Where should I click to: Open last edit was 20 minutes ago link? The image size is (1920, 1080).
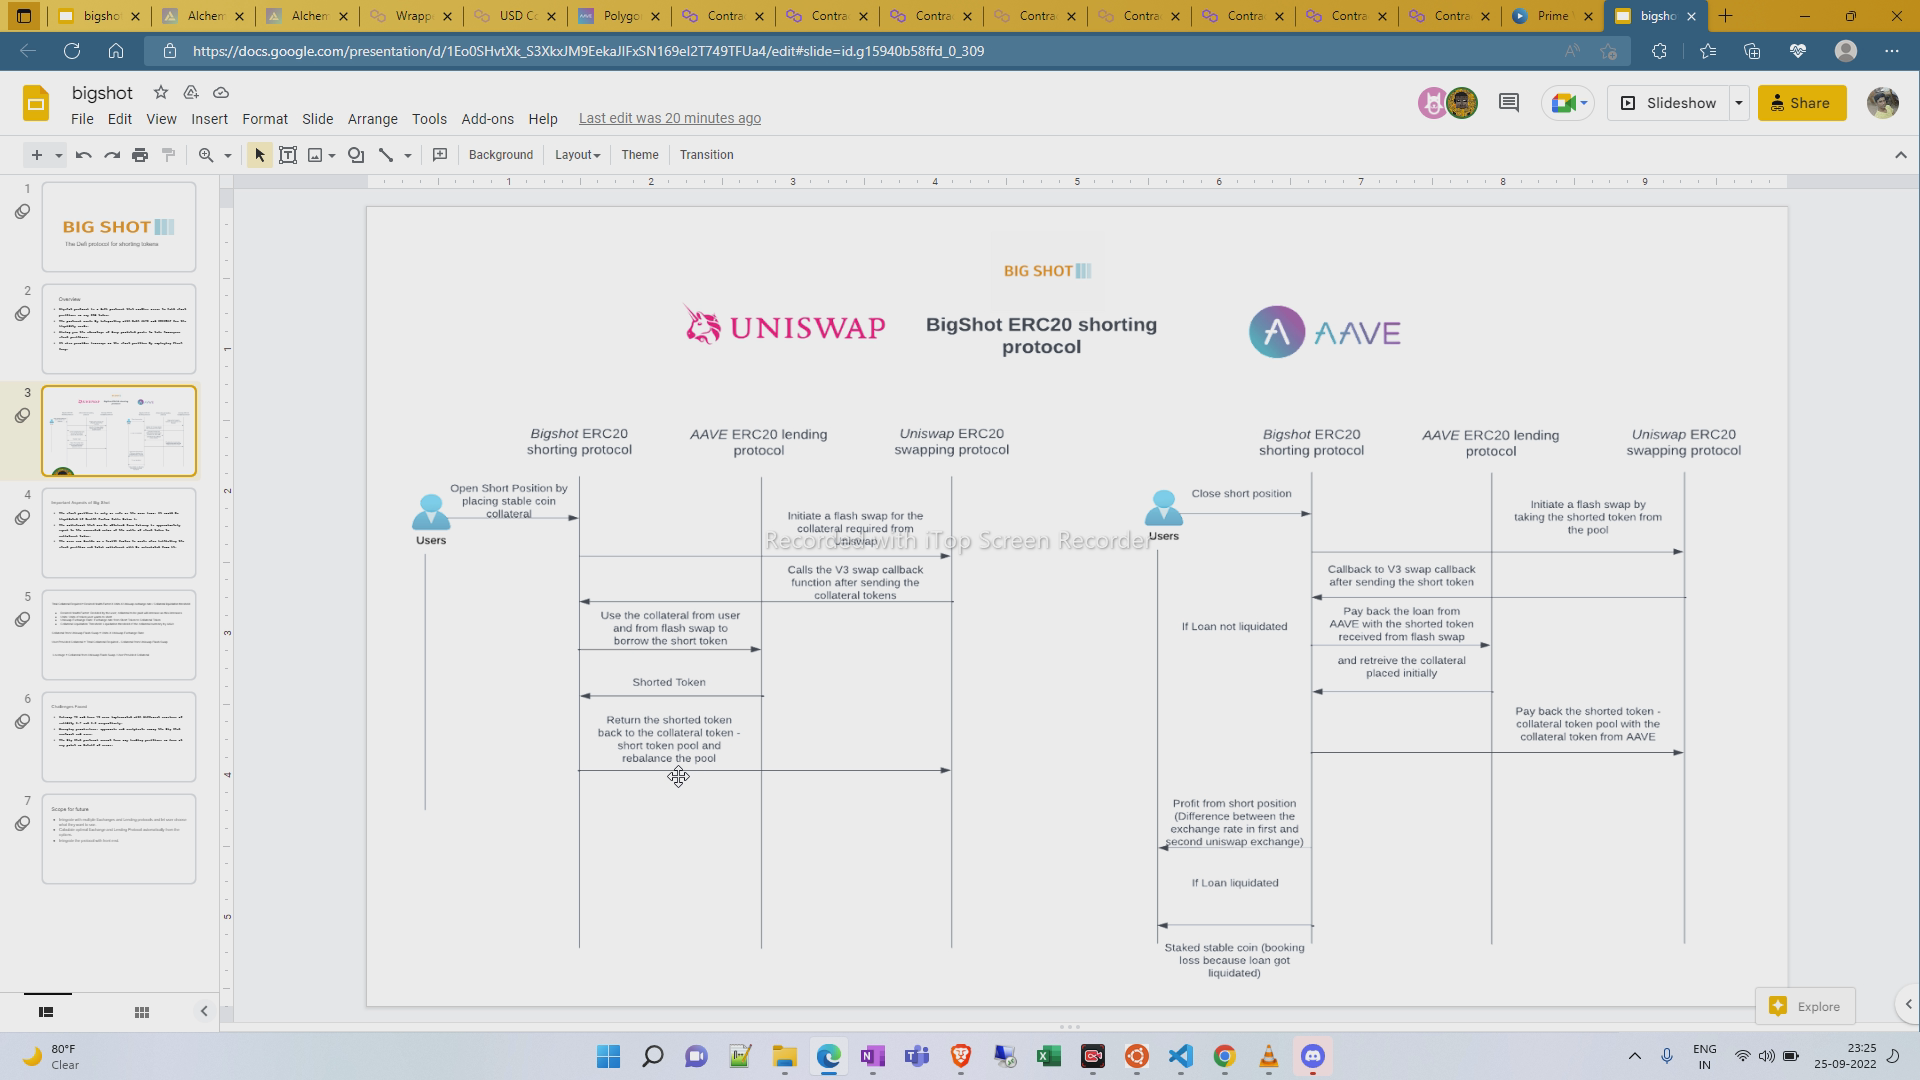[669, 118]
